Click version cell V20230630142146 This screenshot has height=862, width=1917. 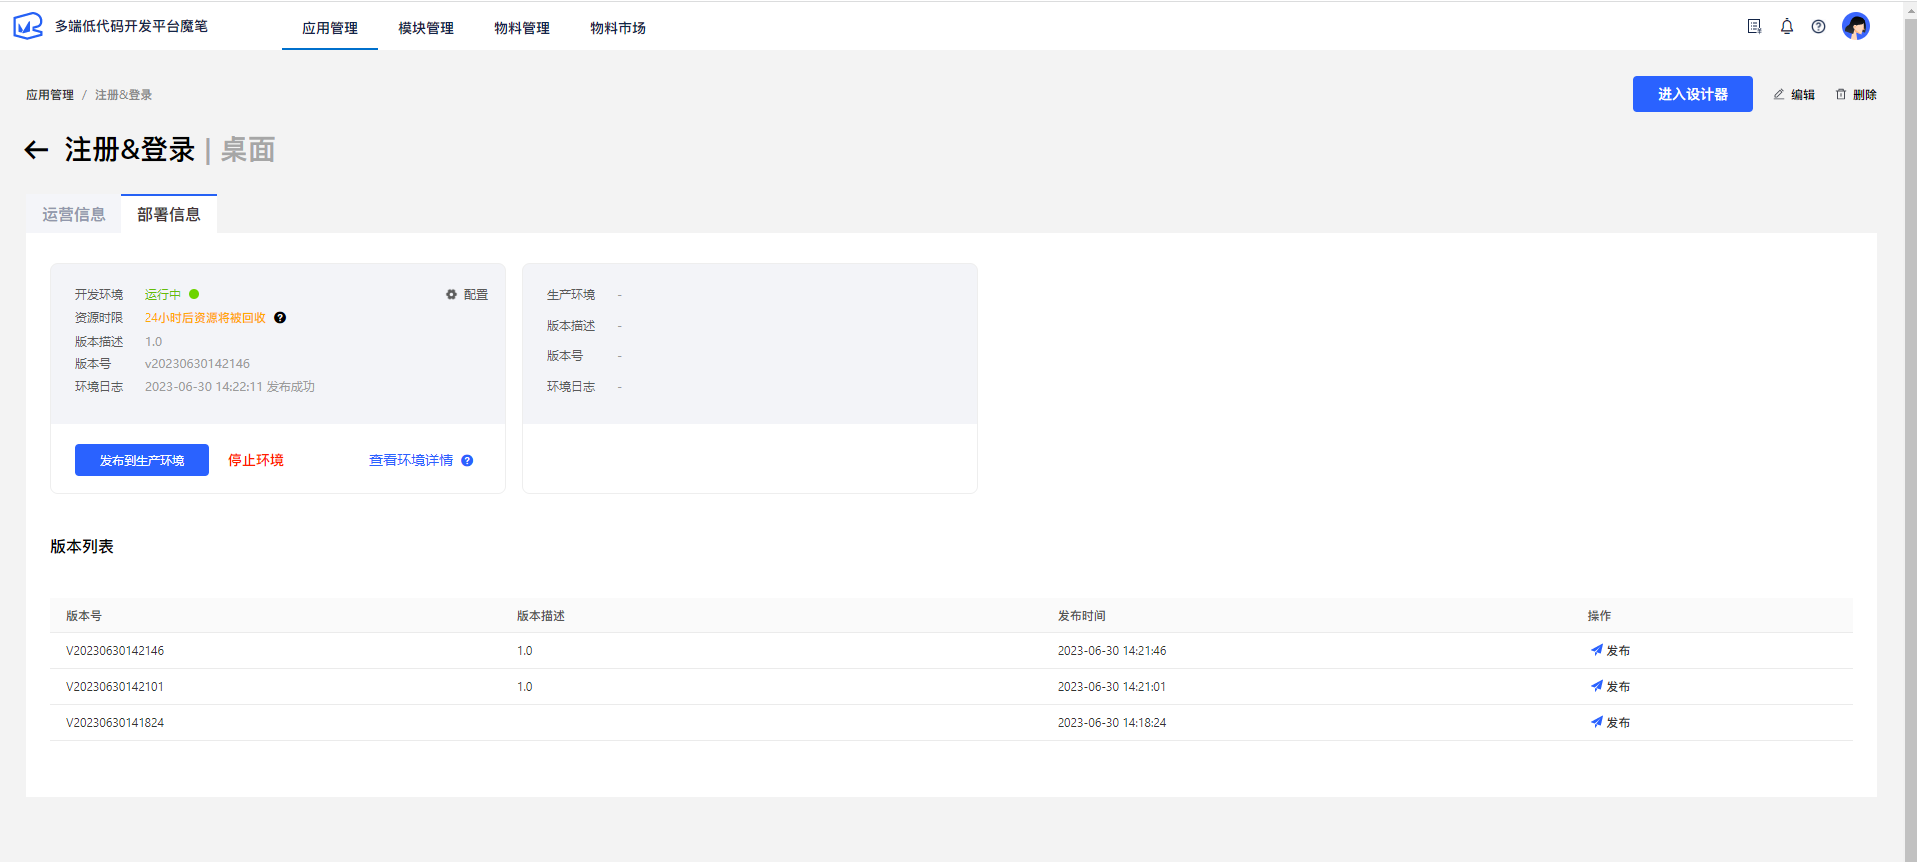click(x=115, y=651)
